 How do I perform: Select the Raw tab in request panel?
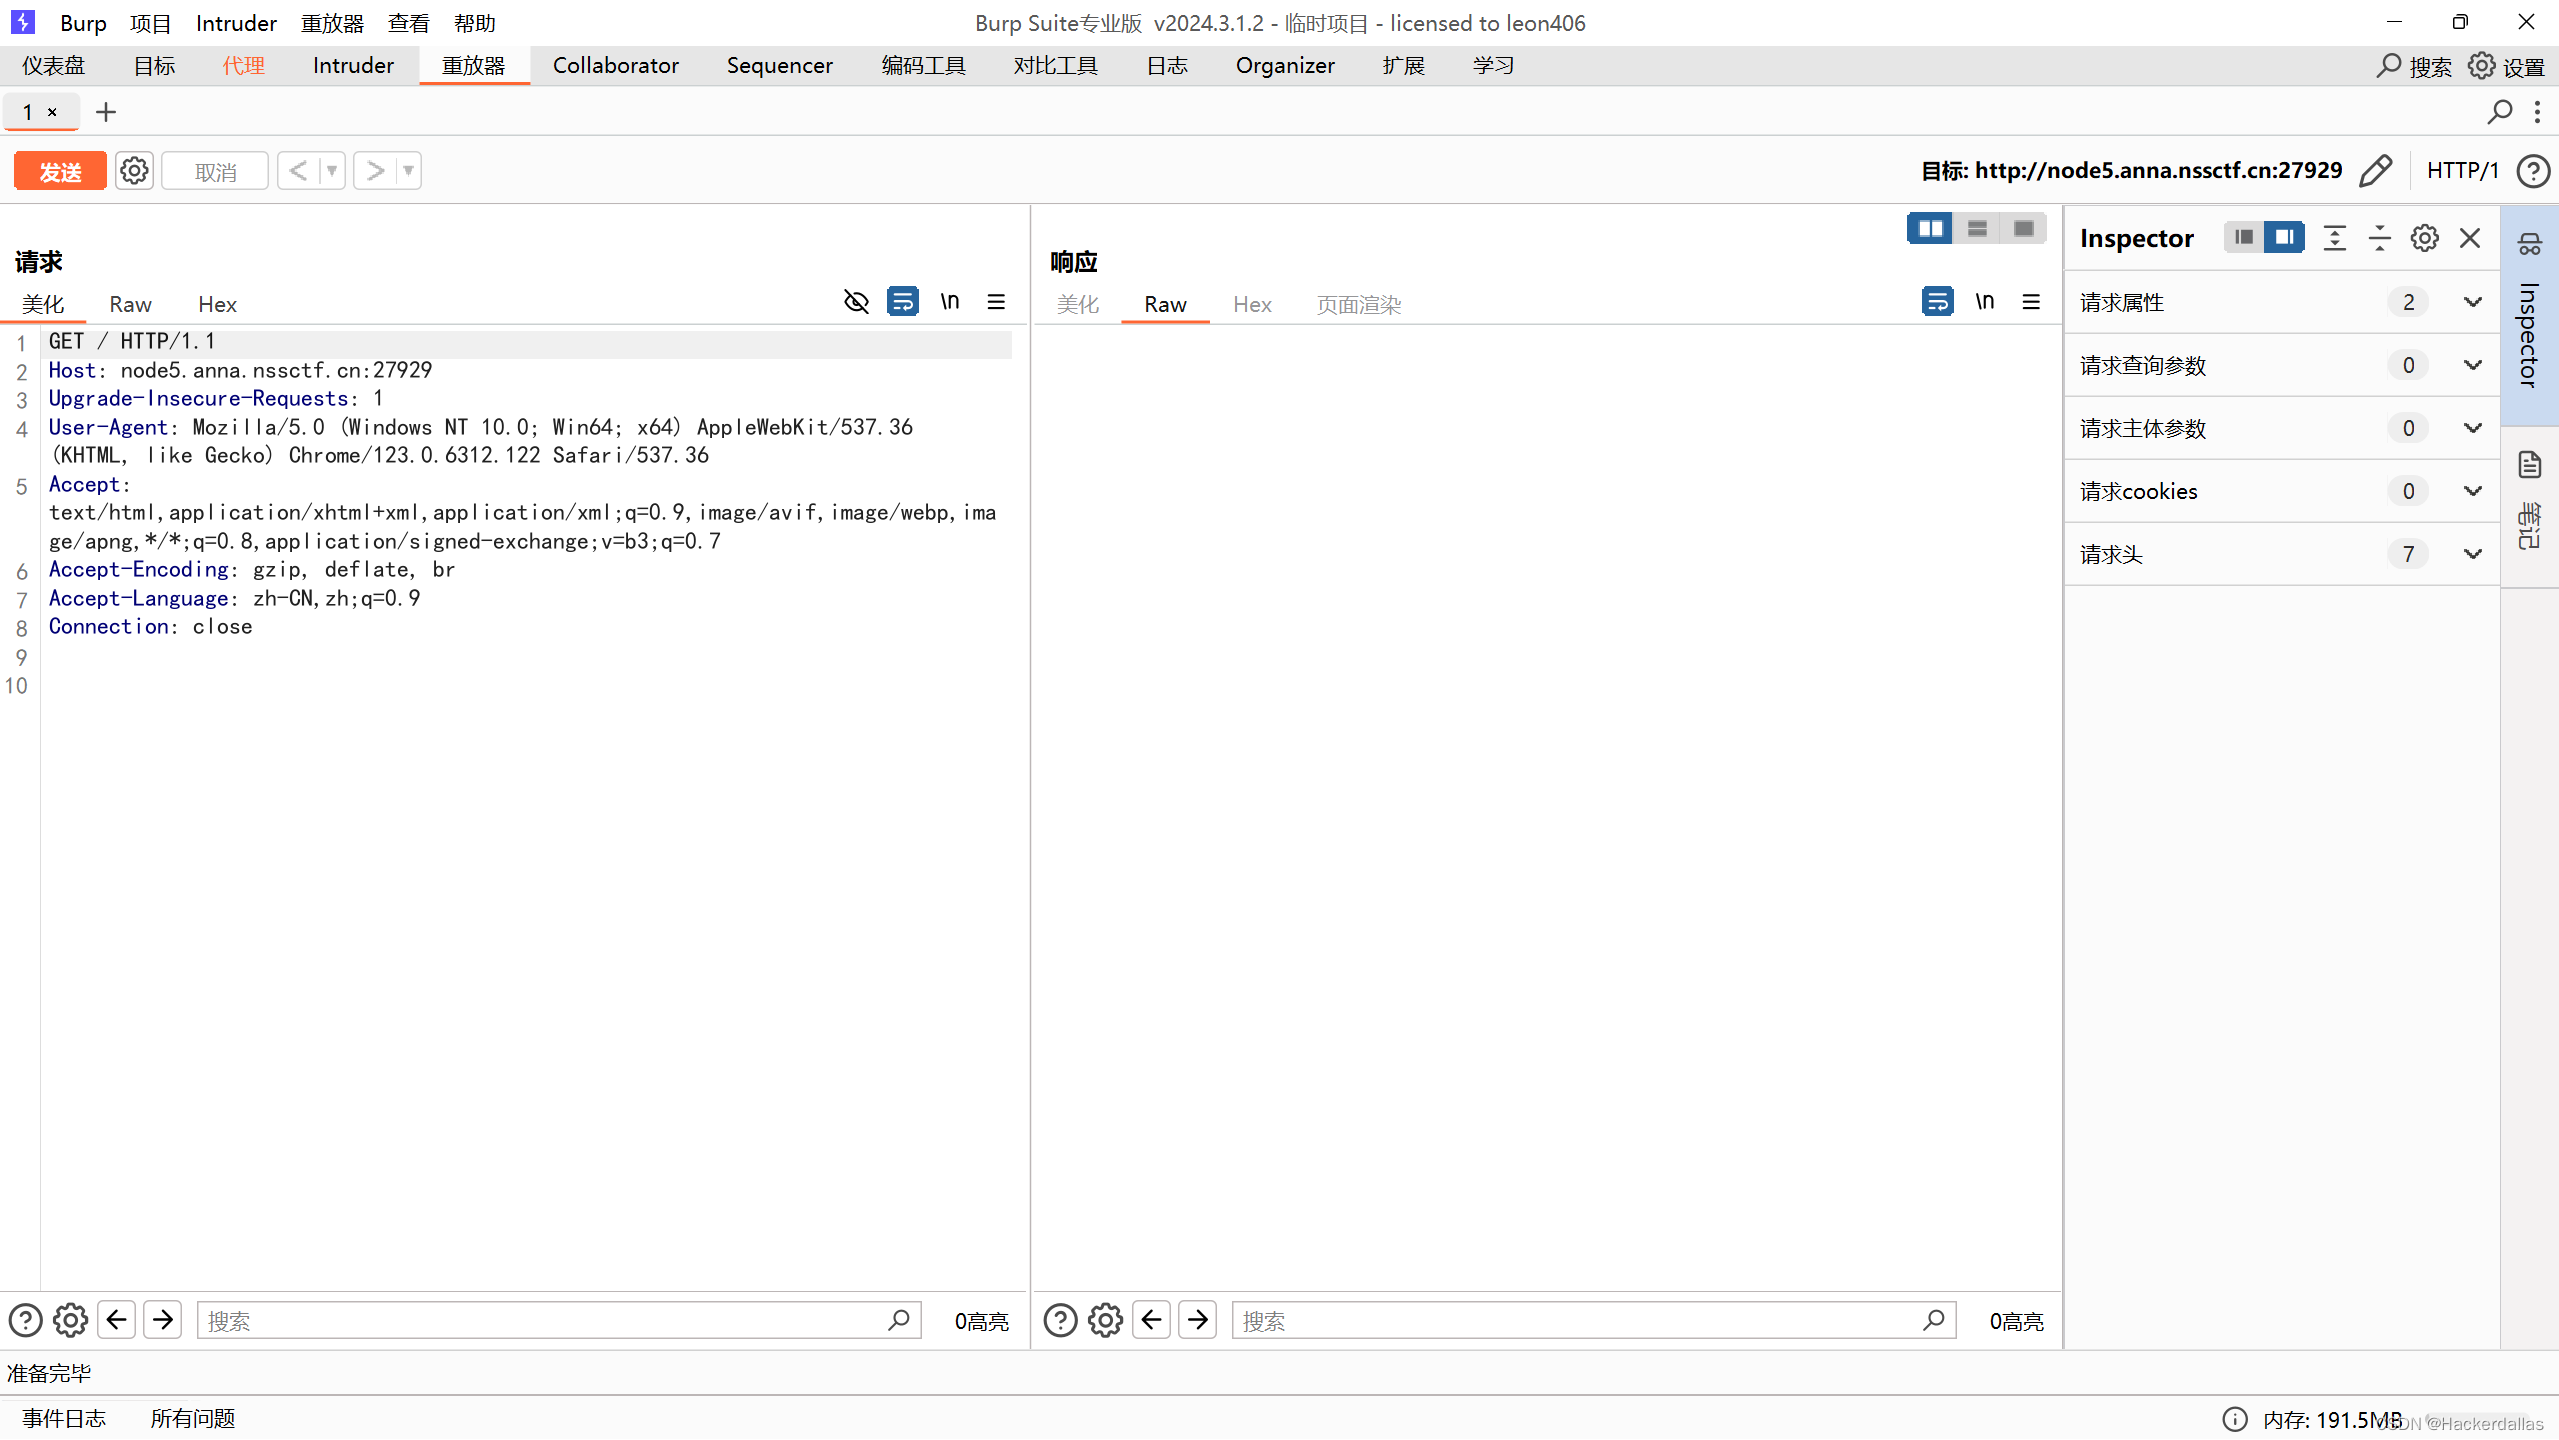coord(130,305)
